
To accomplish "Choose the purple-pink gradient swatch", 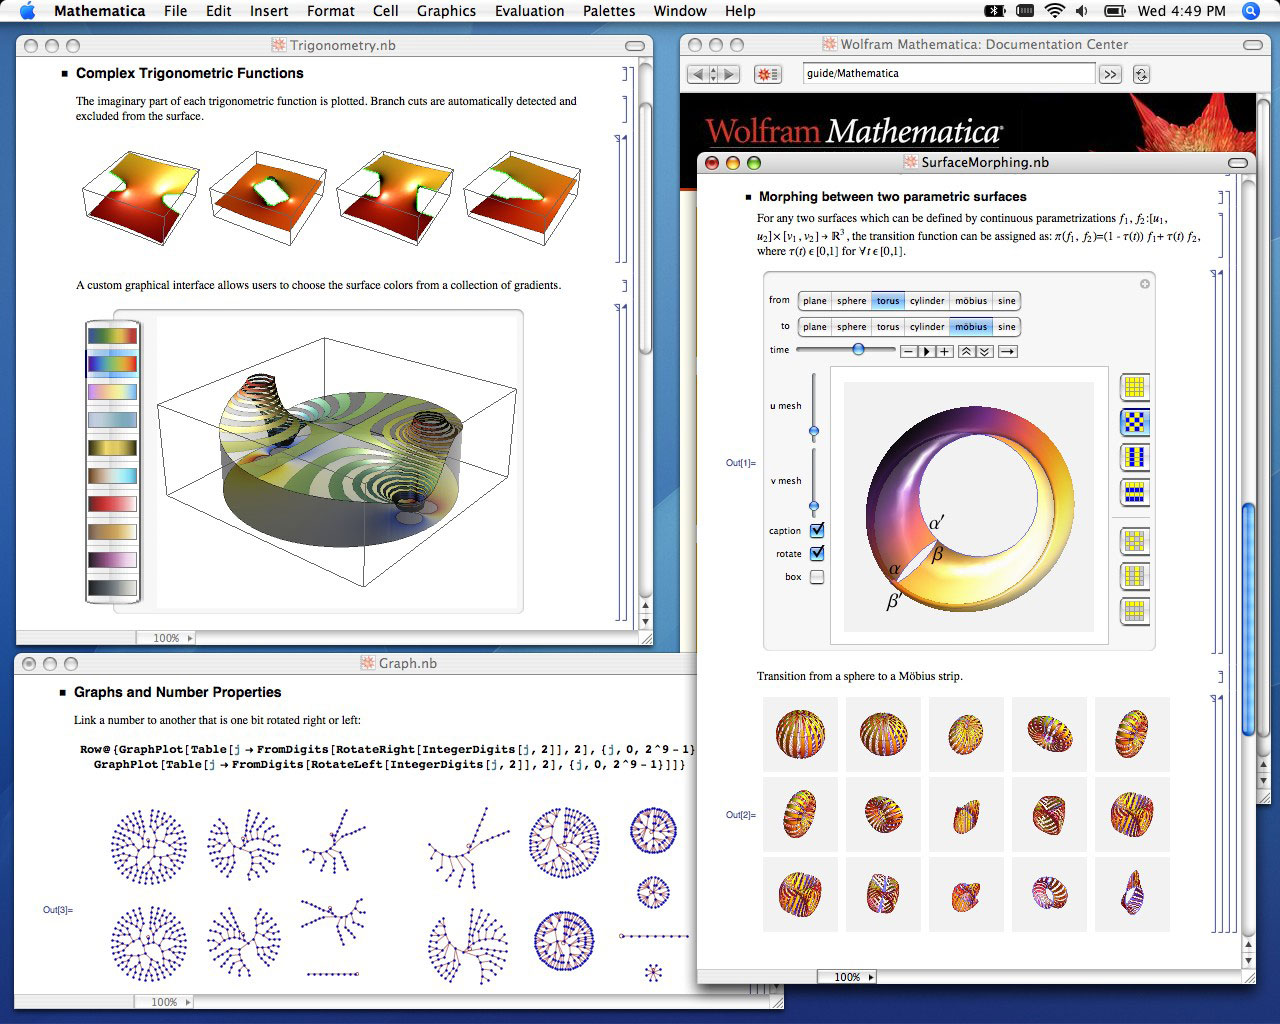I will tap(112, 560).
